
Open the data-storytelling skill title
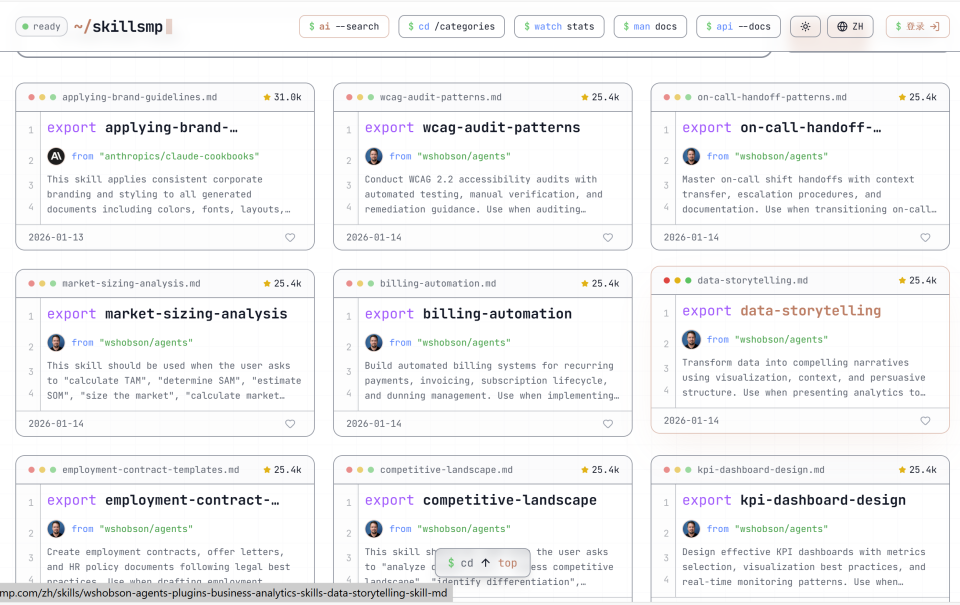[810, 311]
